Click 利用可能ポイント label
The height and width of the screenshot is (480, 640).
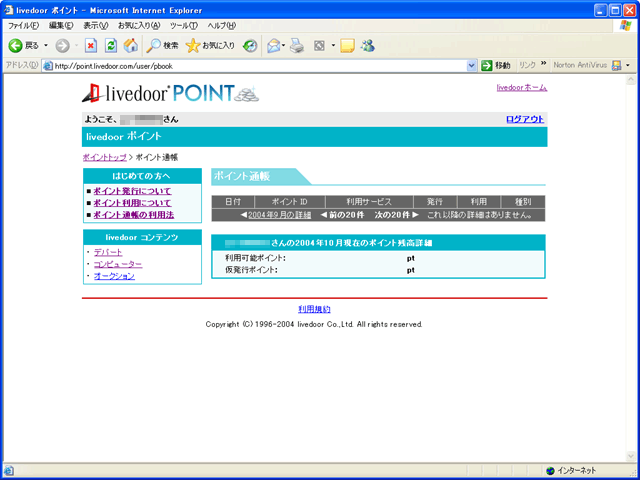coord(256,258)
